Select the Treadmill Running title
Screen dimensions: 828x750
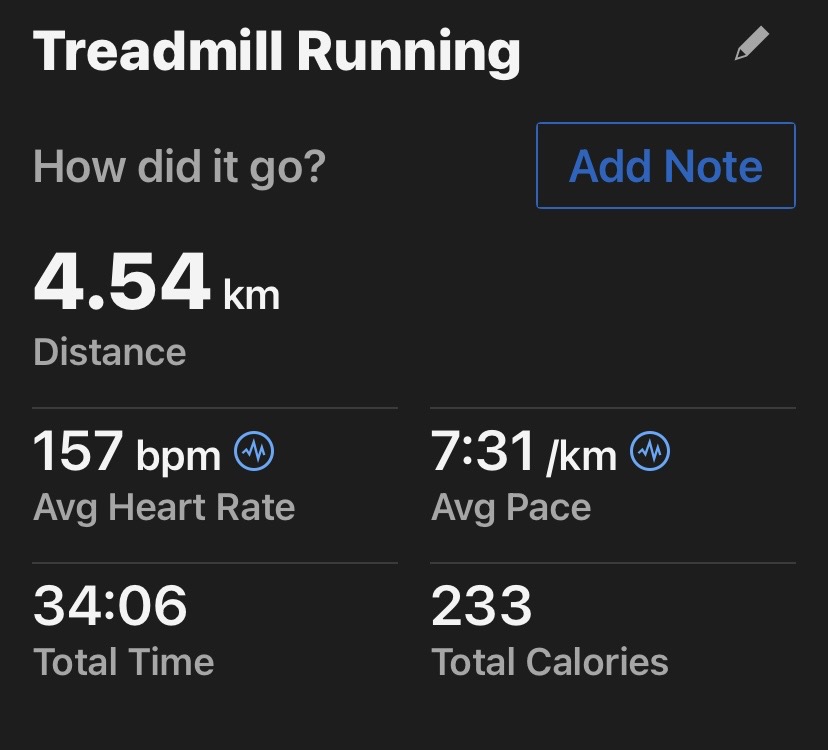[x=277, y=51]
